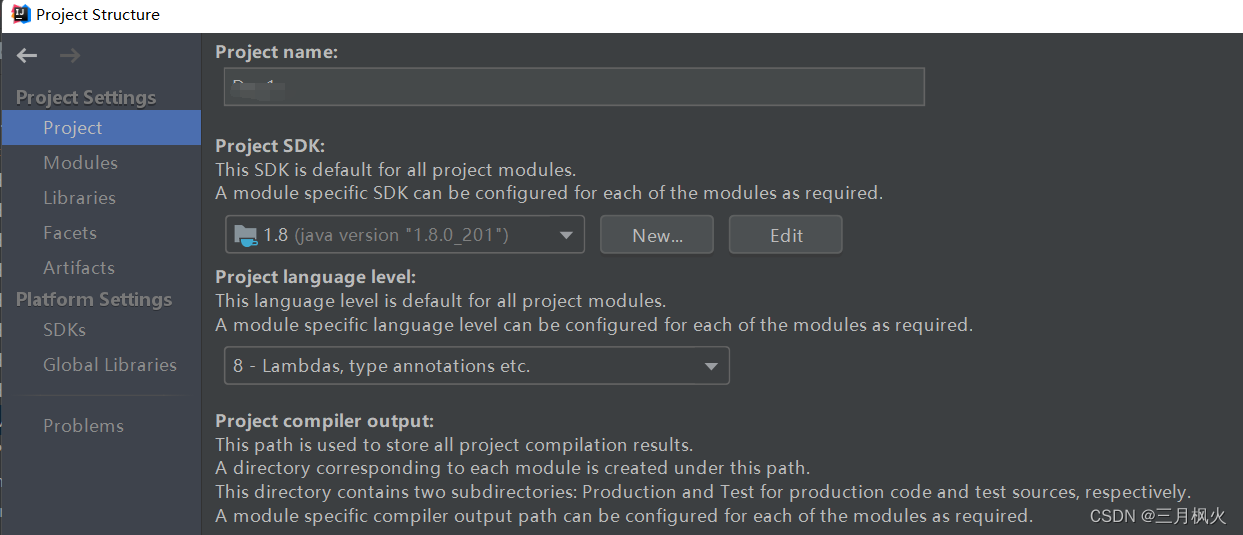
Task: Open the Modules settings page
Action: pyautogui.click(x=80, y=163)
